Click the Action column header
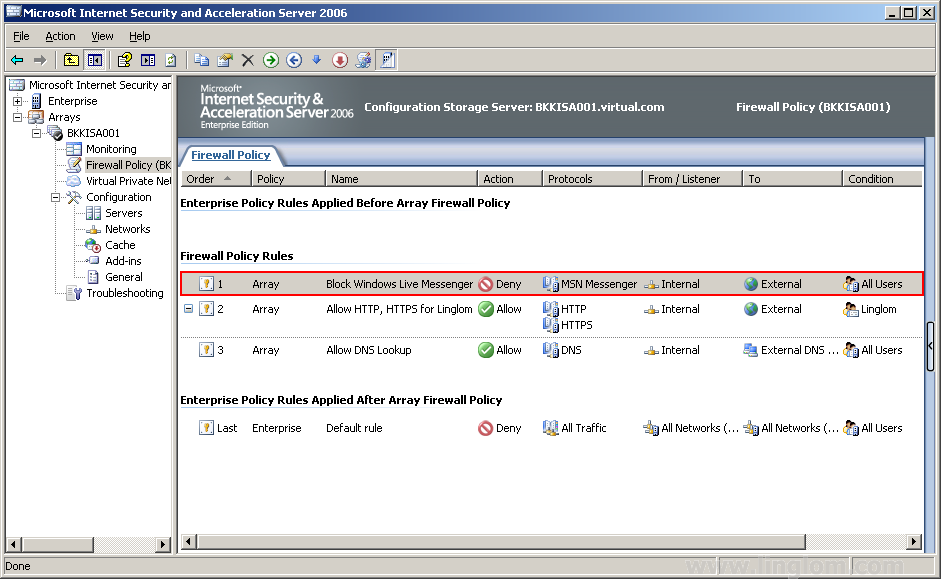This screenshot has width=941, height=579. tap(510, 179)
